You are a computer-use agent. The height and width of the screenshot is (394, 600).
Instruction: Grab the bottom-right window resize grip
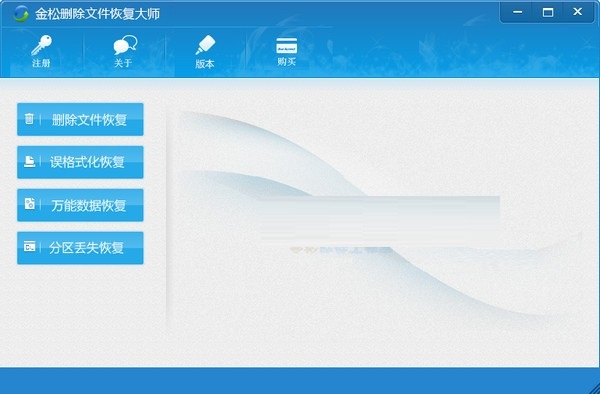pos(594,388)
